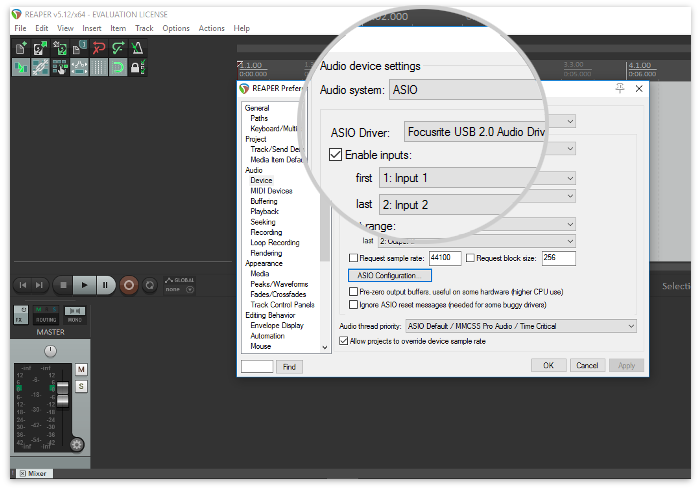Click Cancel in the Preferences dialog
700x491 pixels.
pyautogui.click(x=587, y=366)
